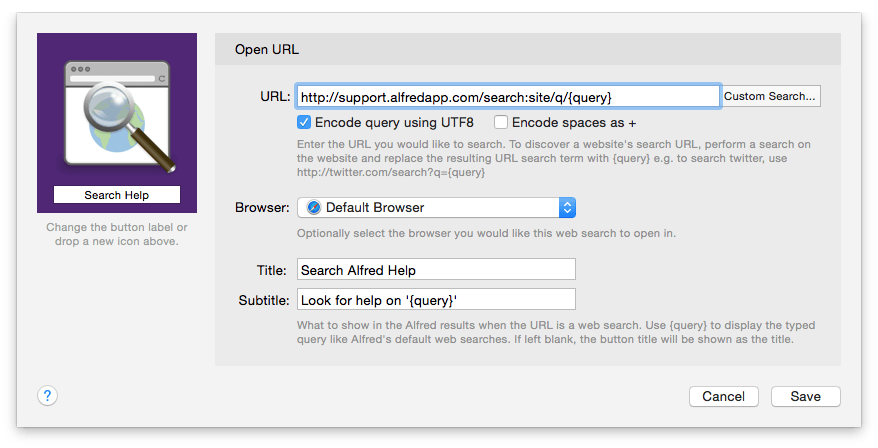The height and width of the screenshot is (448, 878).
Task: Click the 'Enter the URL you would like to search' hint
Action: coord(554,158)
